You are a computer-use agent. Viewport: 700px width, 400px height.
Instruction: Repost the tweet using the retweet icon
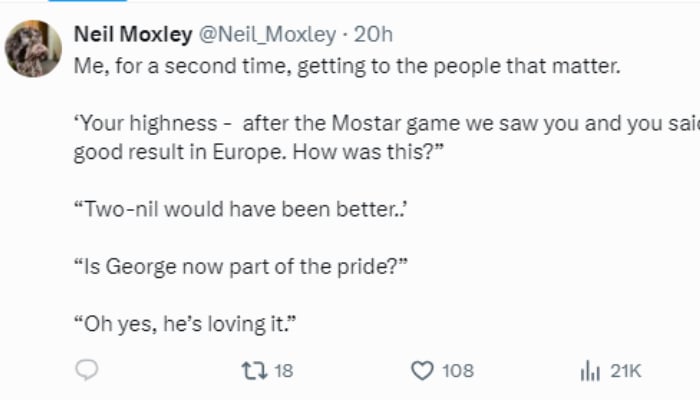(254, 371)
